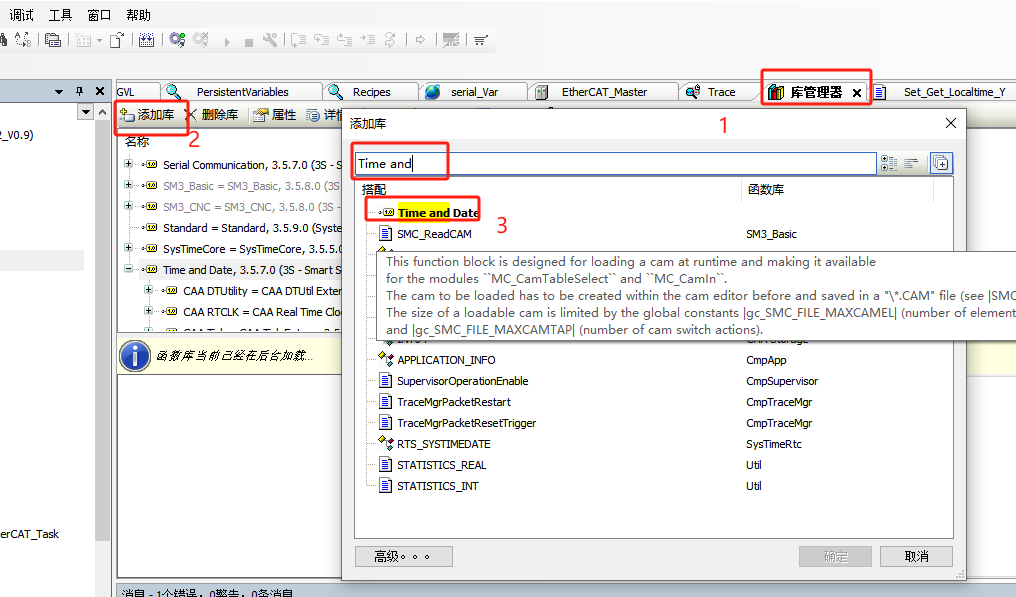
Task: Open the 窗口 (Window) menu
Action: (x=99, y=15)
